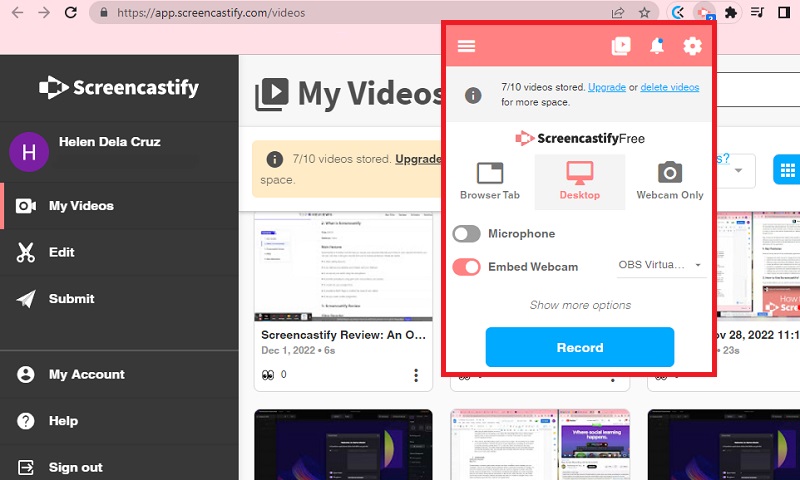
Task: Click the share page icon in address bar
Action: click(618, 13)
